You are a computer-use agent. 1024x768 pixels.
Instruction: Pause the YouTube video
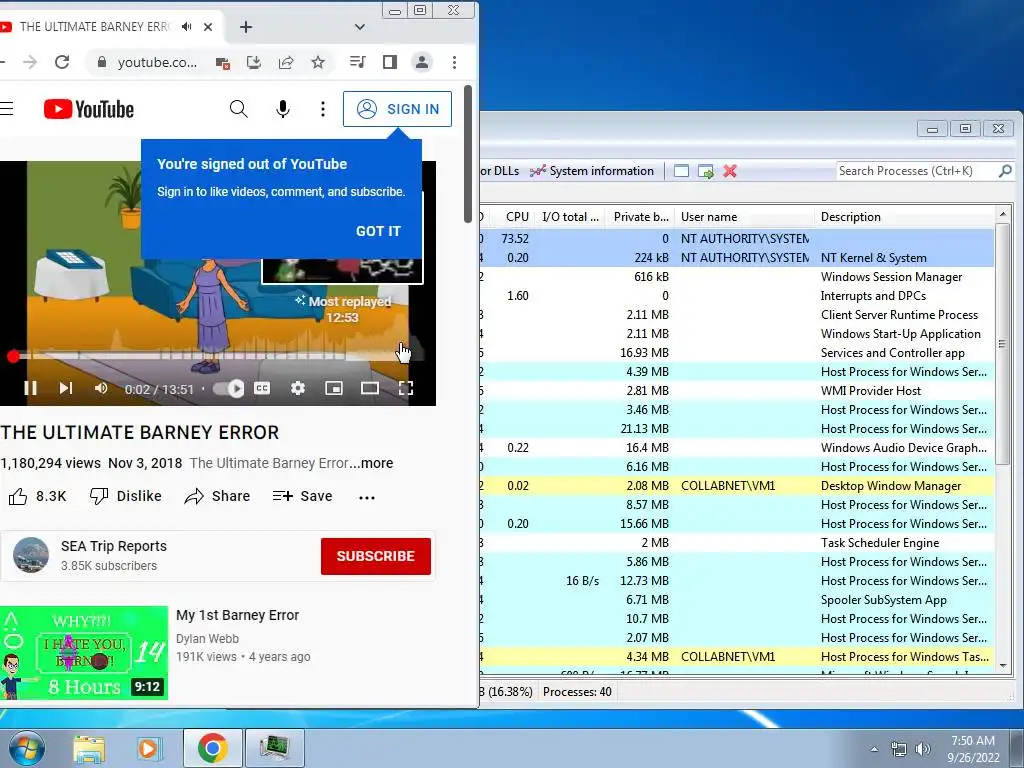coord(30,389)
